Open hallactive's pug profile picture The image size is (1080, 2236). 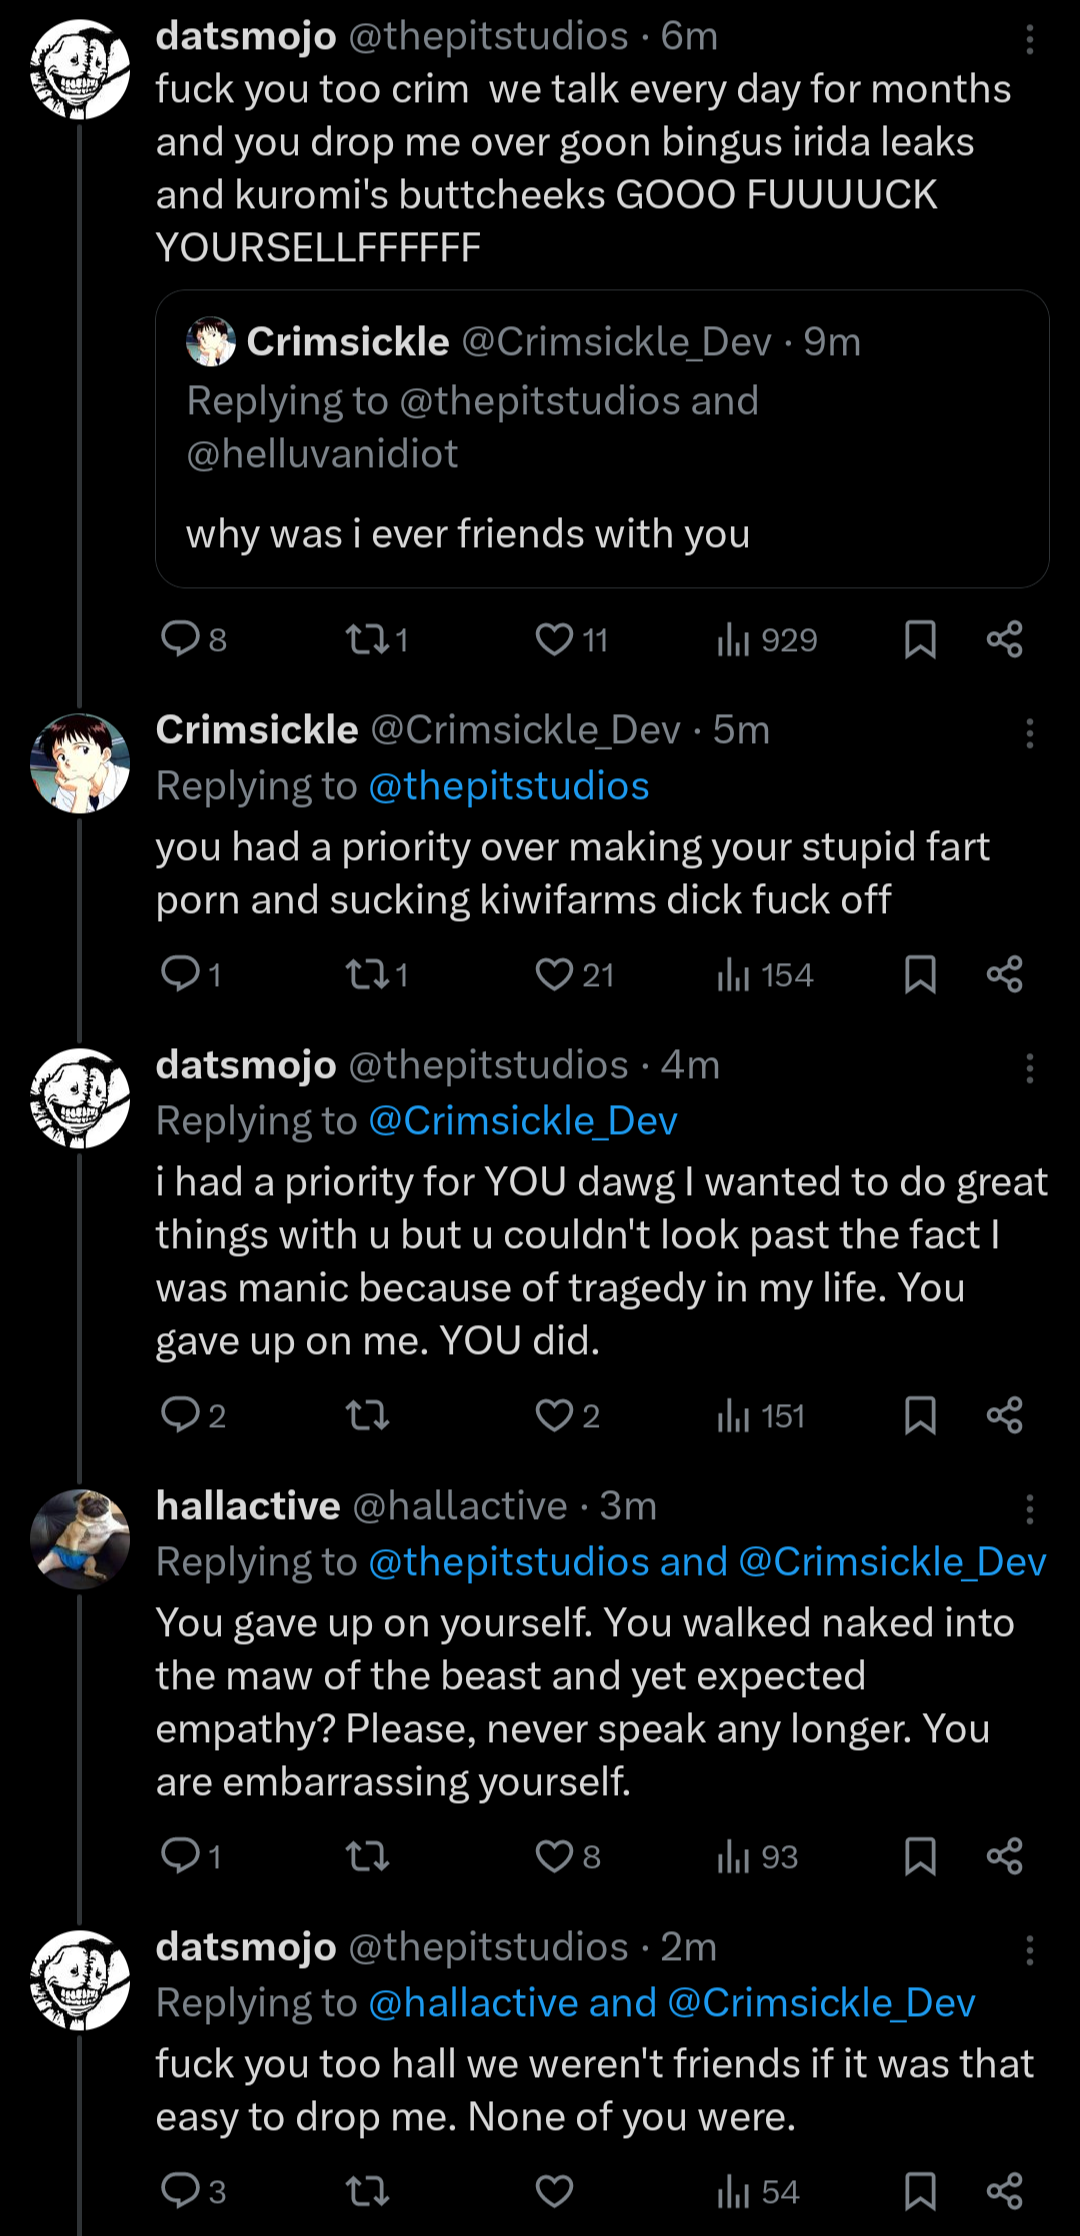80,1540
